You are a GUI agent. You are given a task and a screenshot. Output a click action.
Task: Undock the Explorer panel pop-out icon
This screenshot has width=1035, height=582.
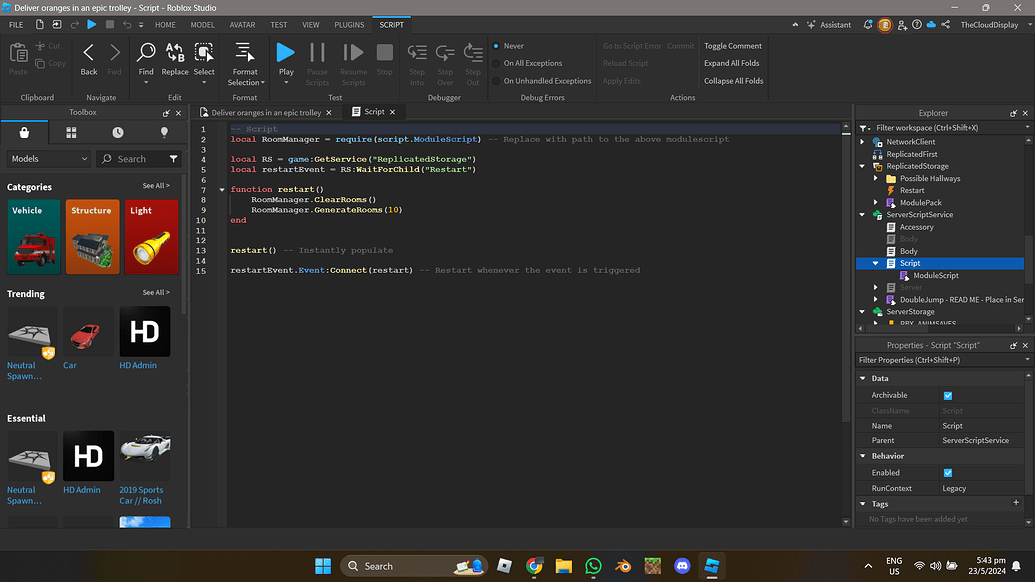coord(1013,113)
